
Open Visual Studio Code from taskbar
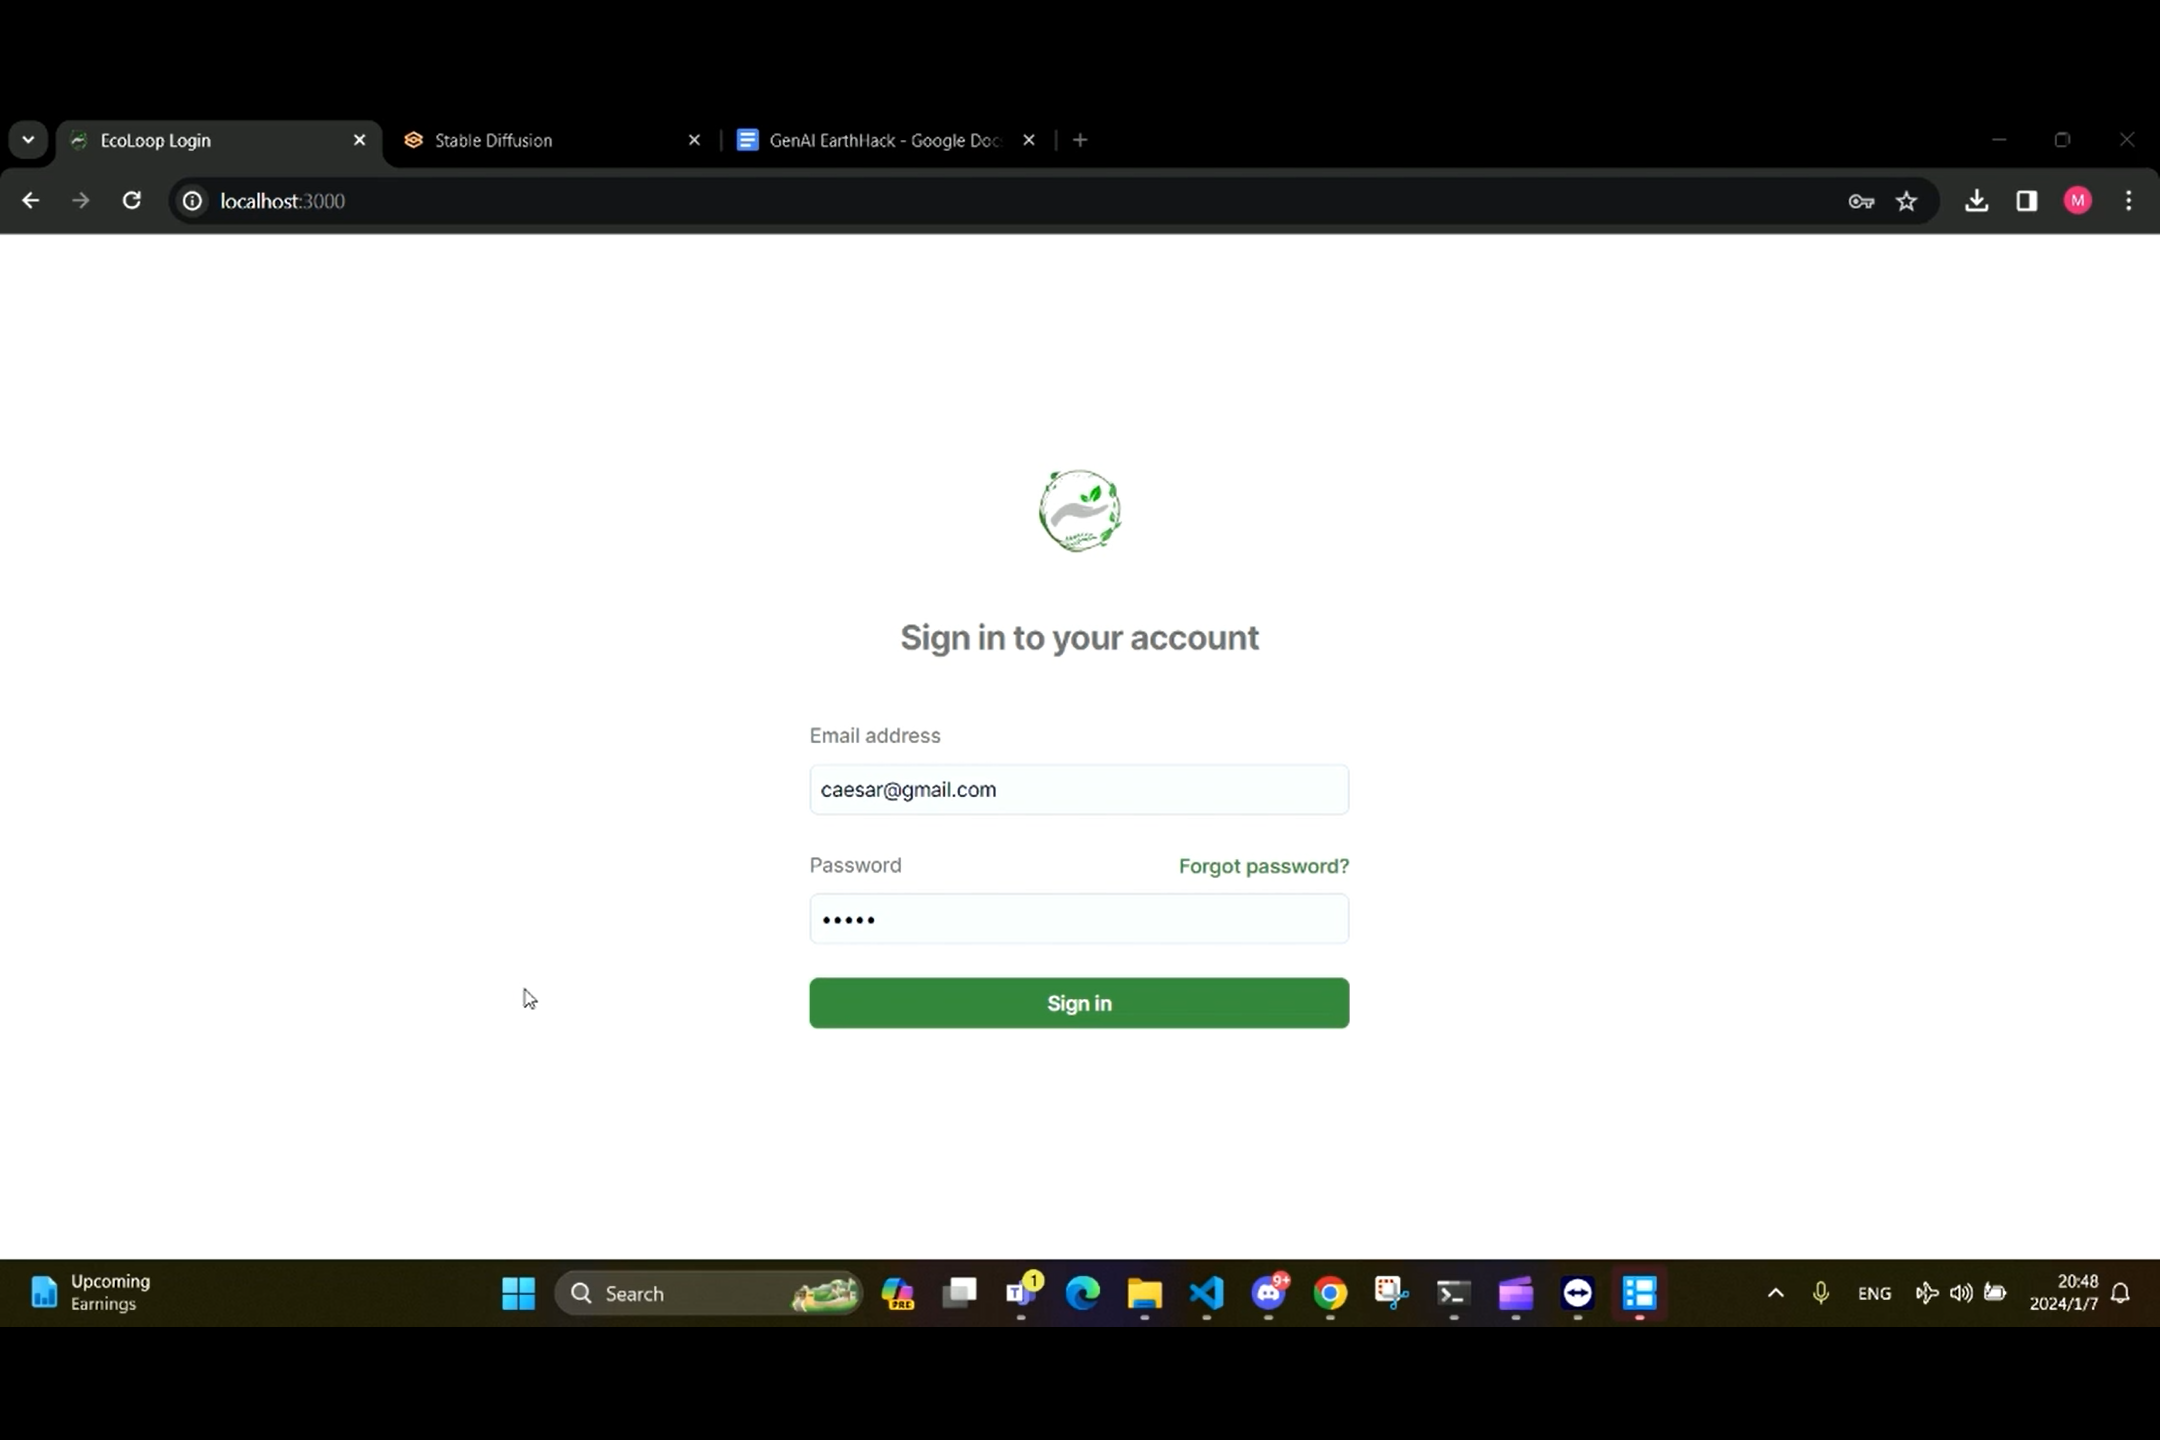click(1207, 1293)
